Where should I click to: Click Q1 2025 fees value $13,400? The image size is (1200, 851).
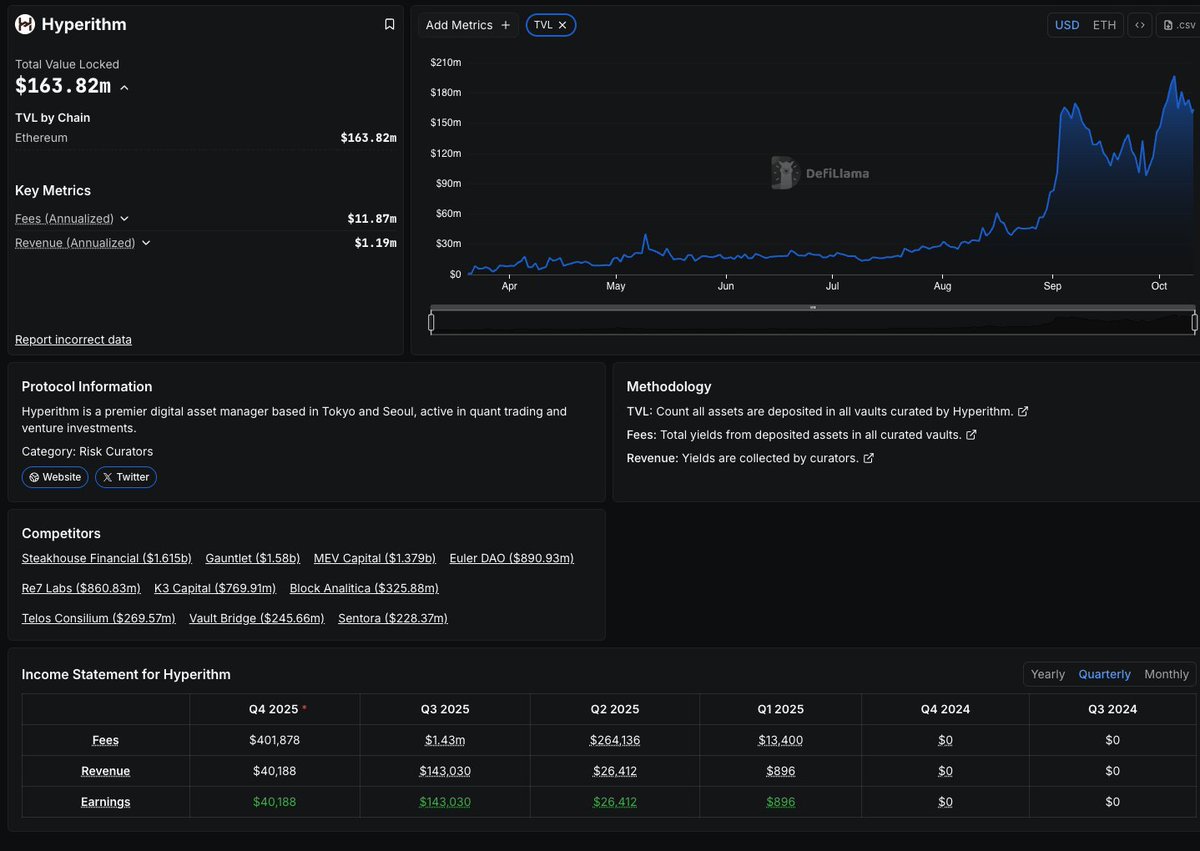click(780, 740)
